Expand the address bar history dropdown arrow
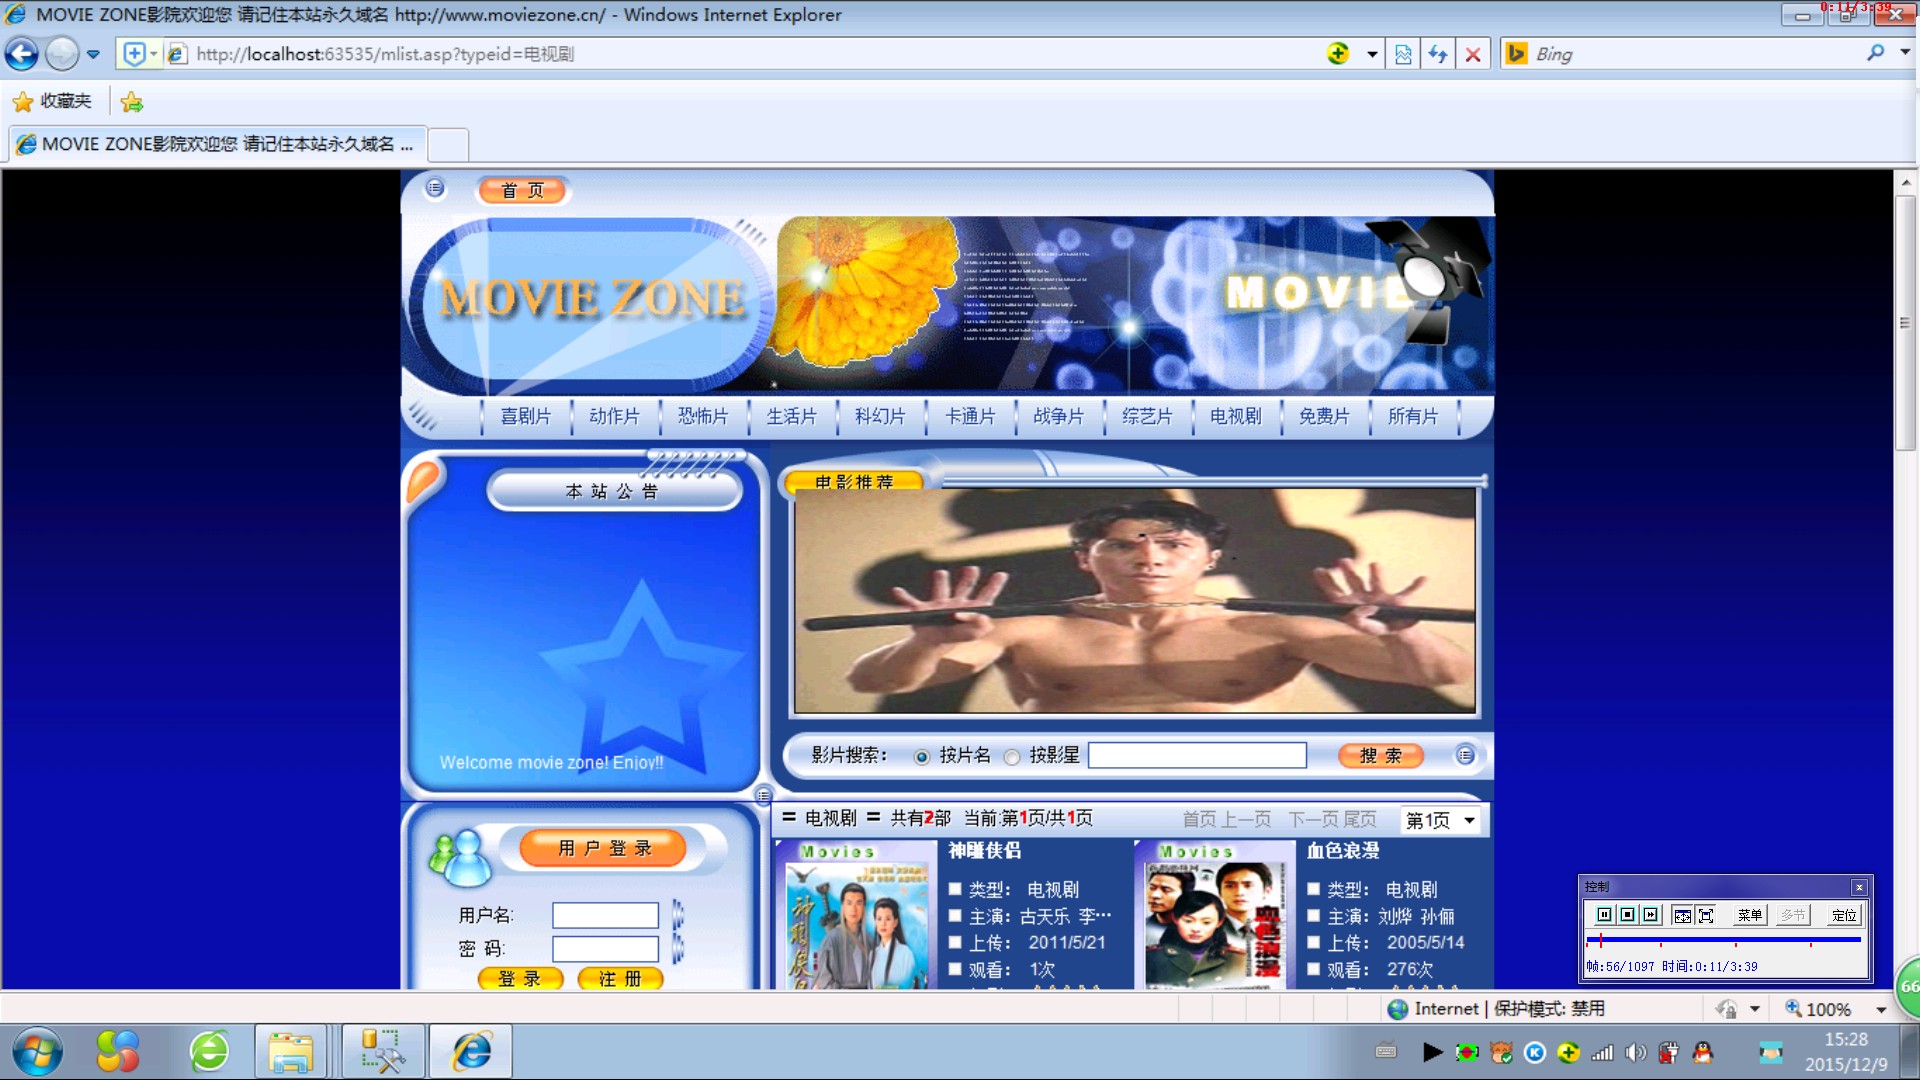Image resolution: width=1920 pixels, height=1080 pixels. tap(1372, 54)
